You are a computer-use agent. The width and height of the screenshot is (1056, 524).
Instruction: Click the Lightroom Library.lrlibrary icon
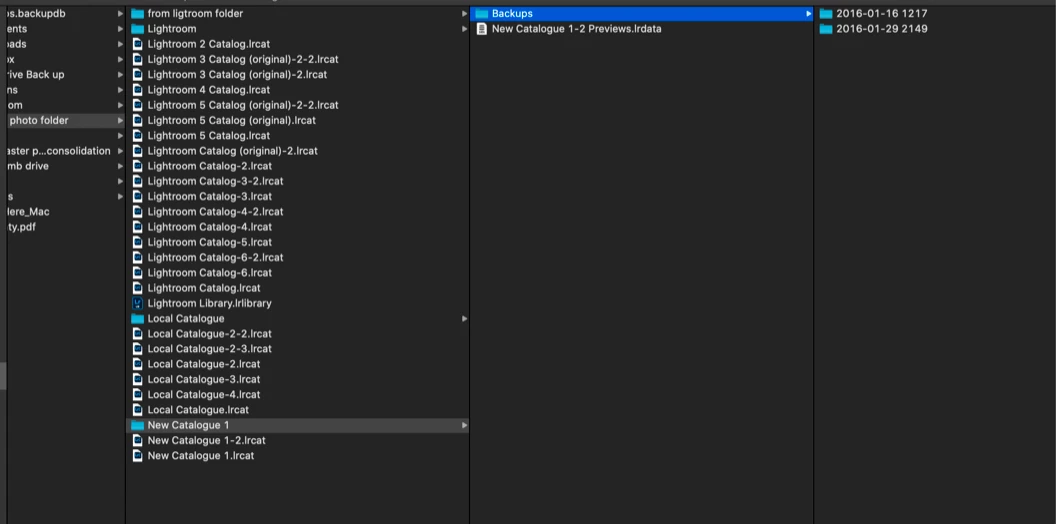(x=137, y=303)
